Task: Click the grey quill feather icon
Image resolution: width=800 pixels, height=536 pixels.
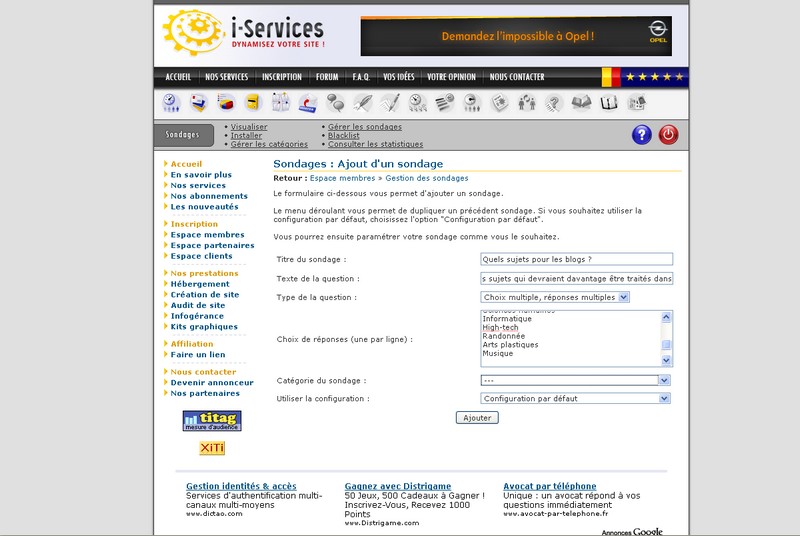Action: click(363, 103)
